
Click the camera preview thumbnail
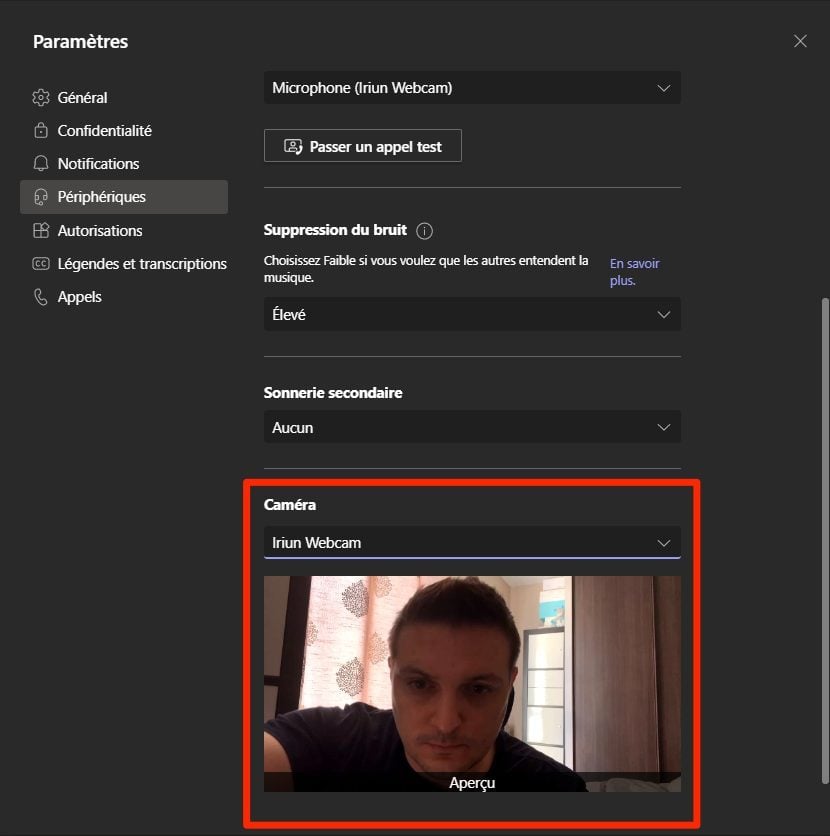point(472,684)
